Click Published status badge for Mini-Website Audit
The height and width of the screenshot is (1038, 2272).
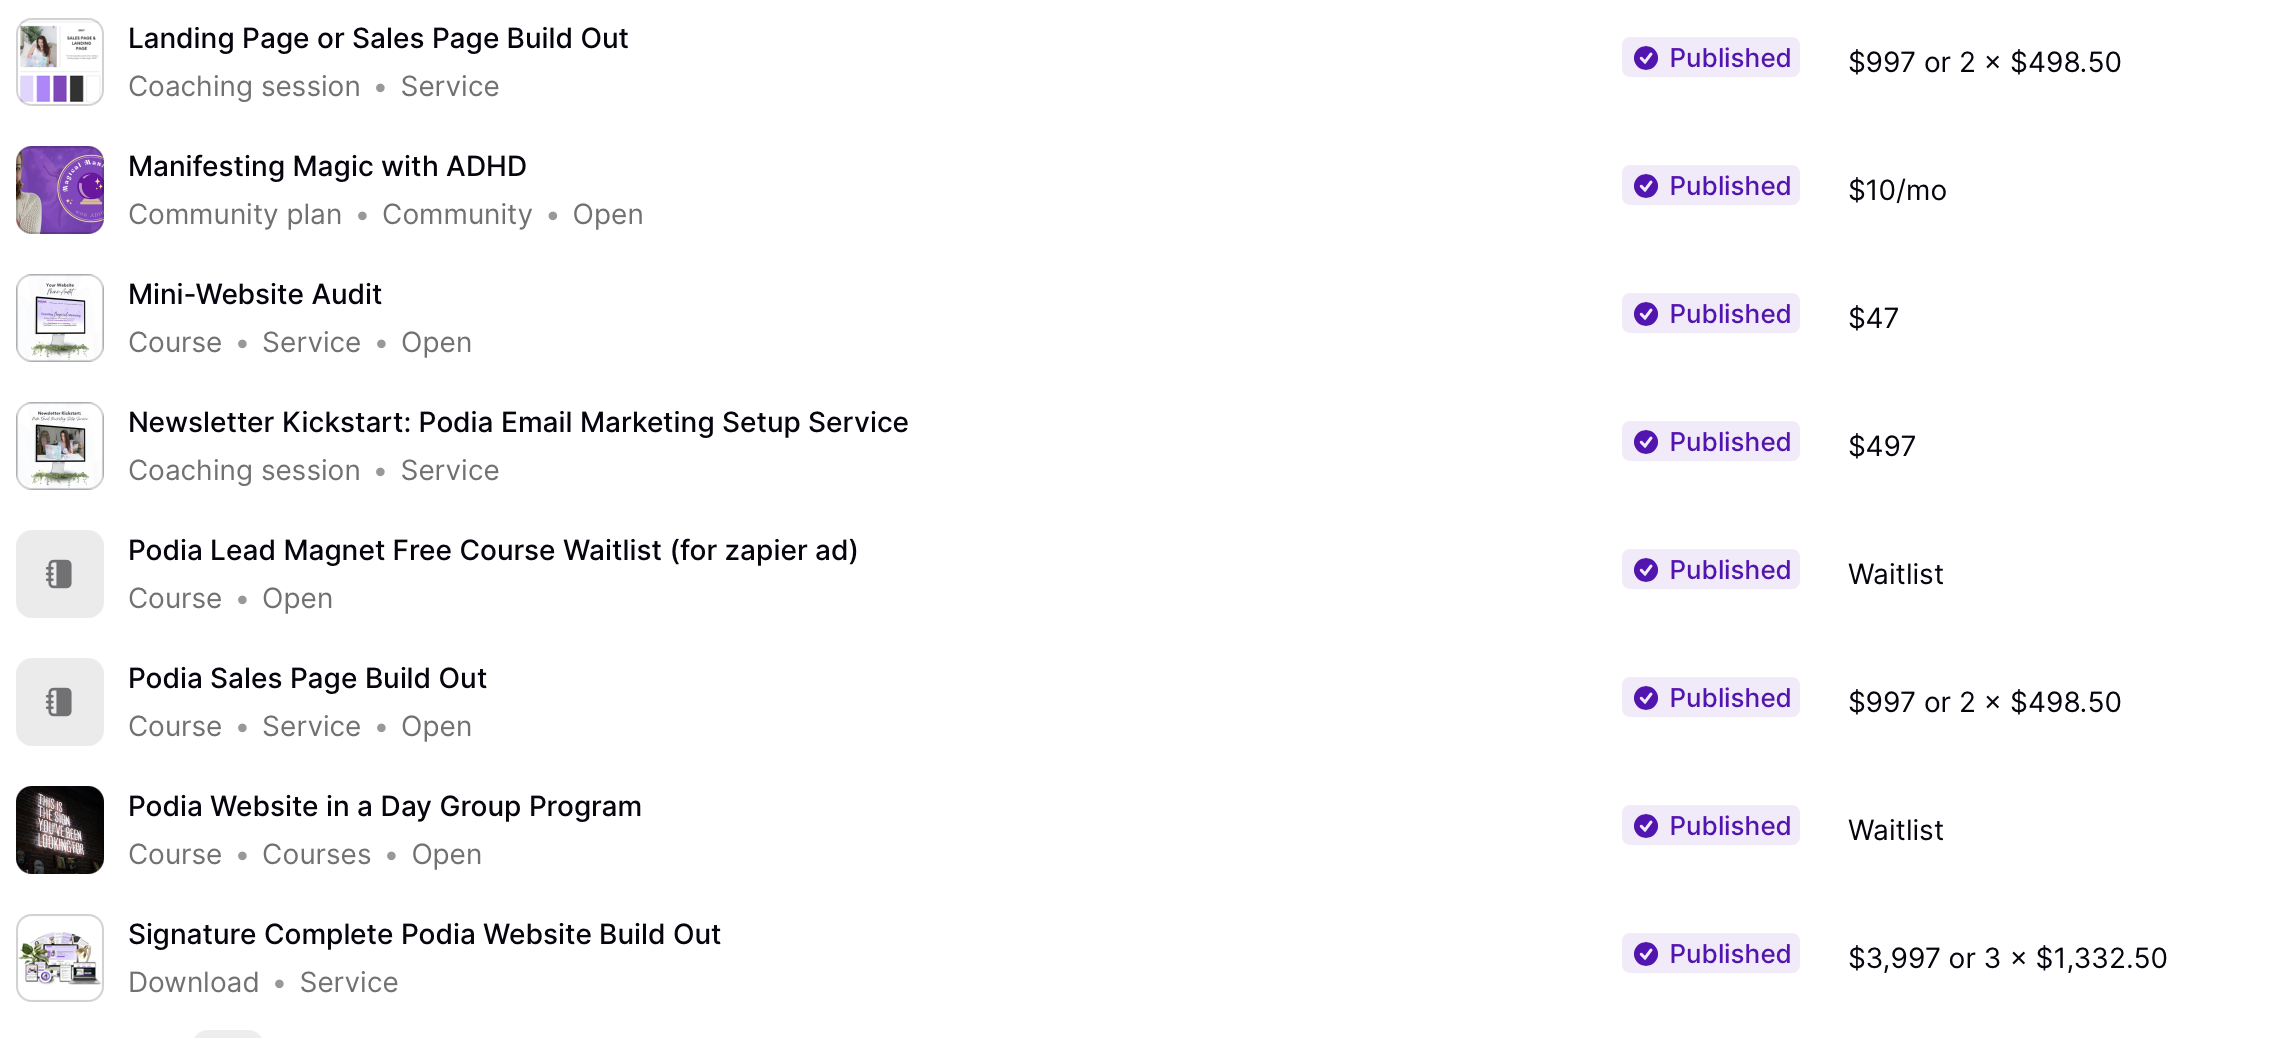[1711, 314]
